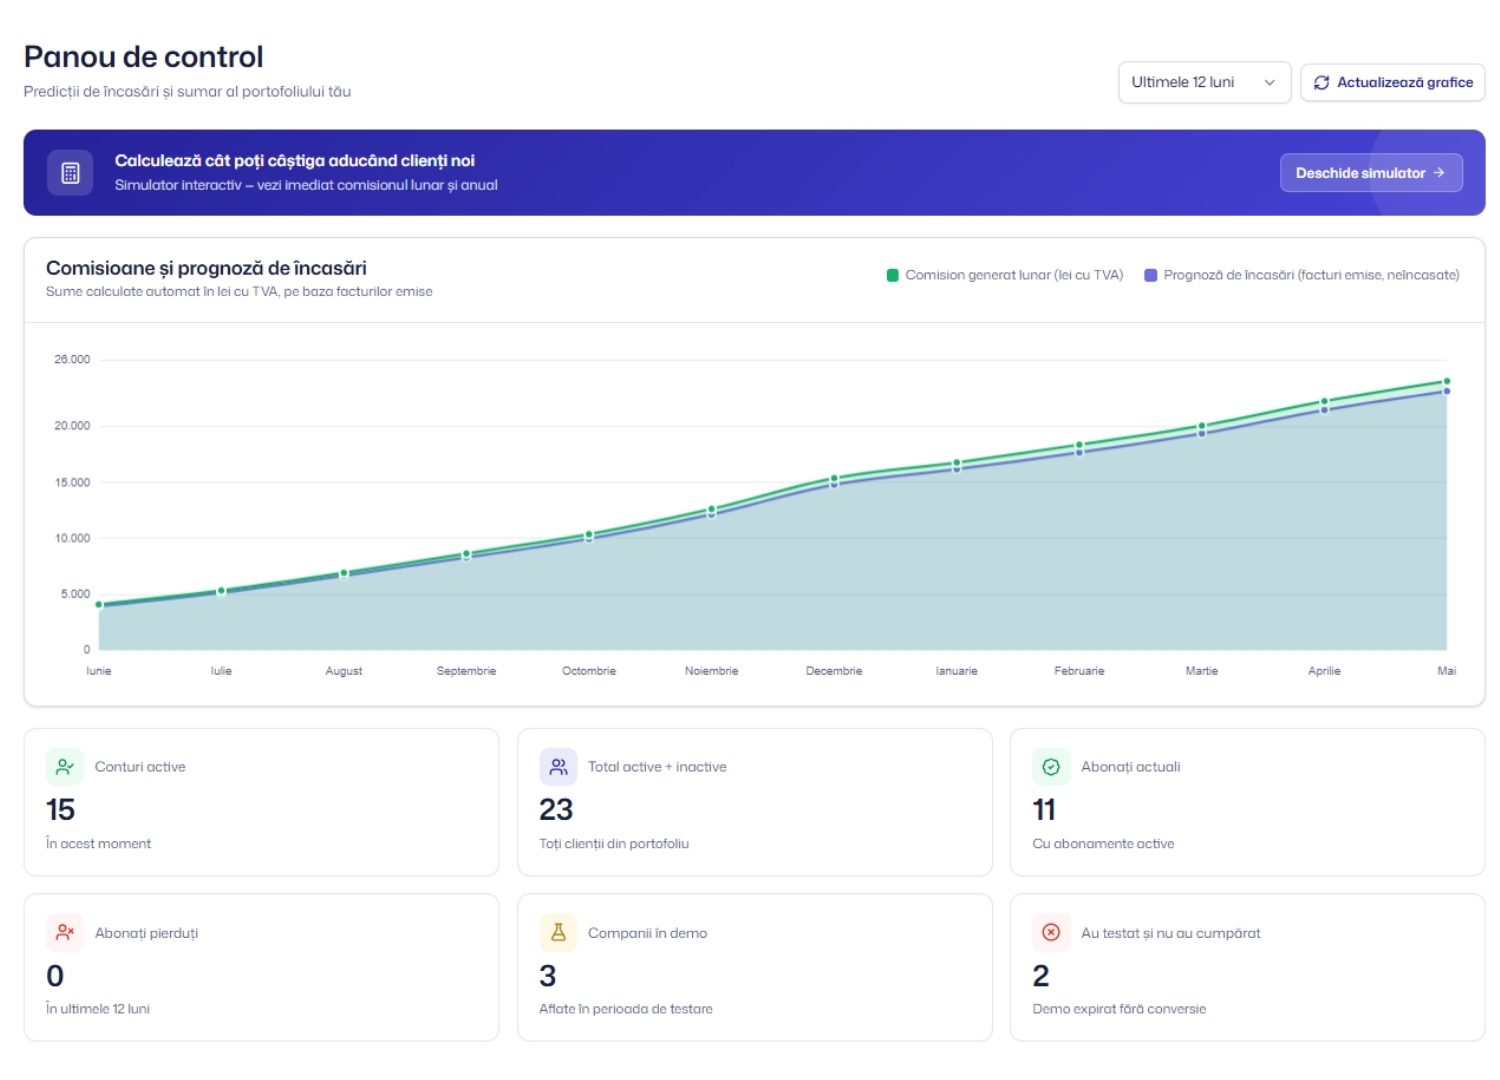The width and height of the screenshot is (1500, 1080).
Task: Select the Abonați actuali card showing 11
Action: point(1247,802)
